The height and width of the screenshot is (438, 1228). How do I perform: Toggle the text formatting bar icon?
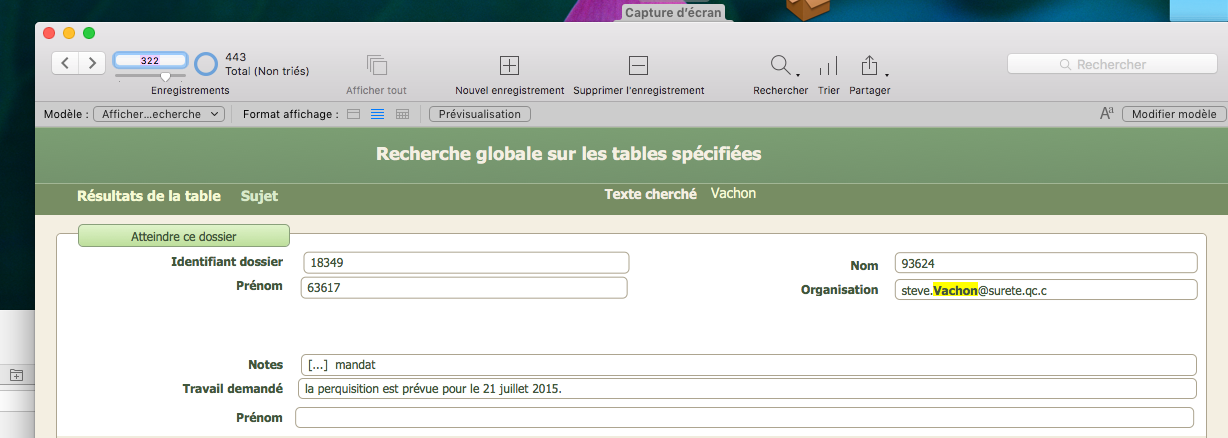[1107, 114]
